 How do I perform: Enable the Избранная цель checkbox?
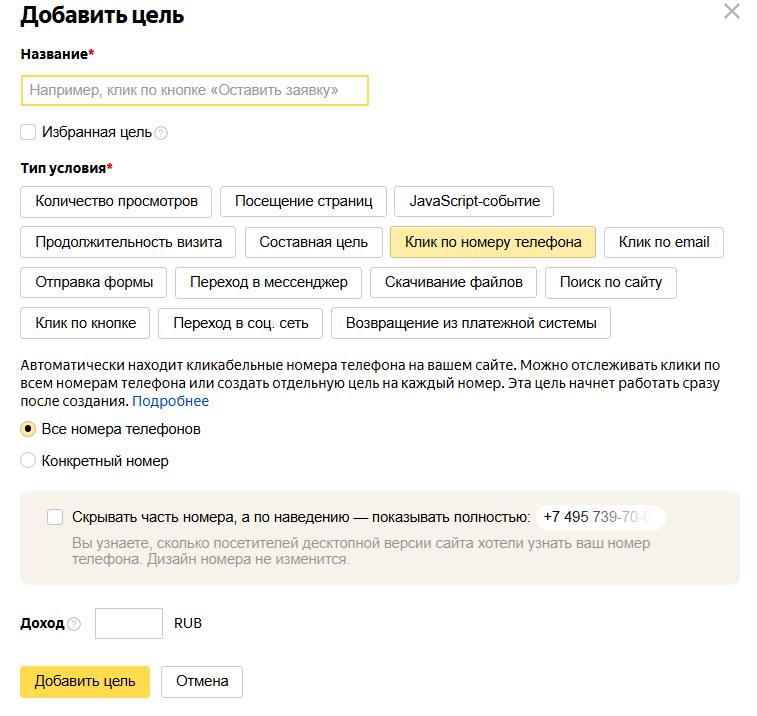(x=28, y=132)
